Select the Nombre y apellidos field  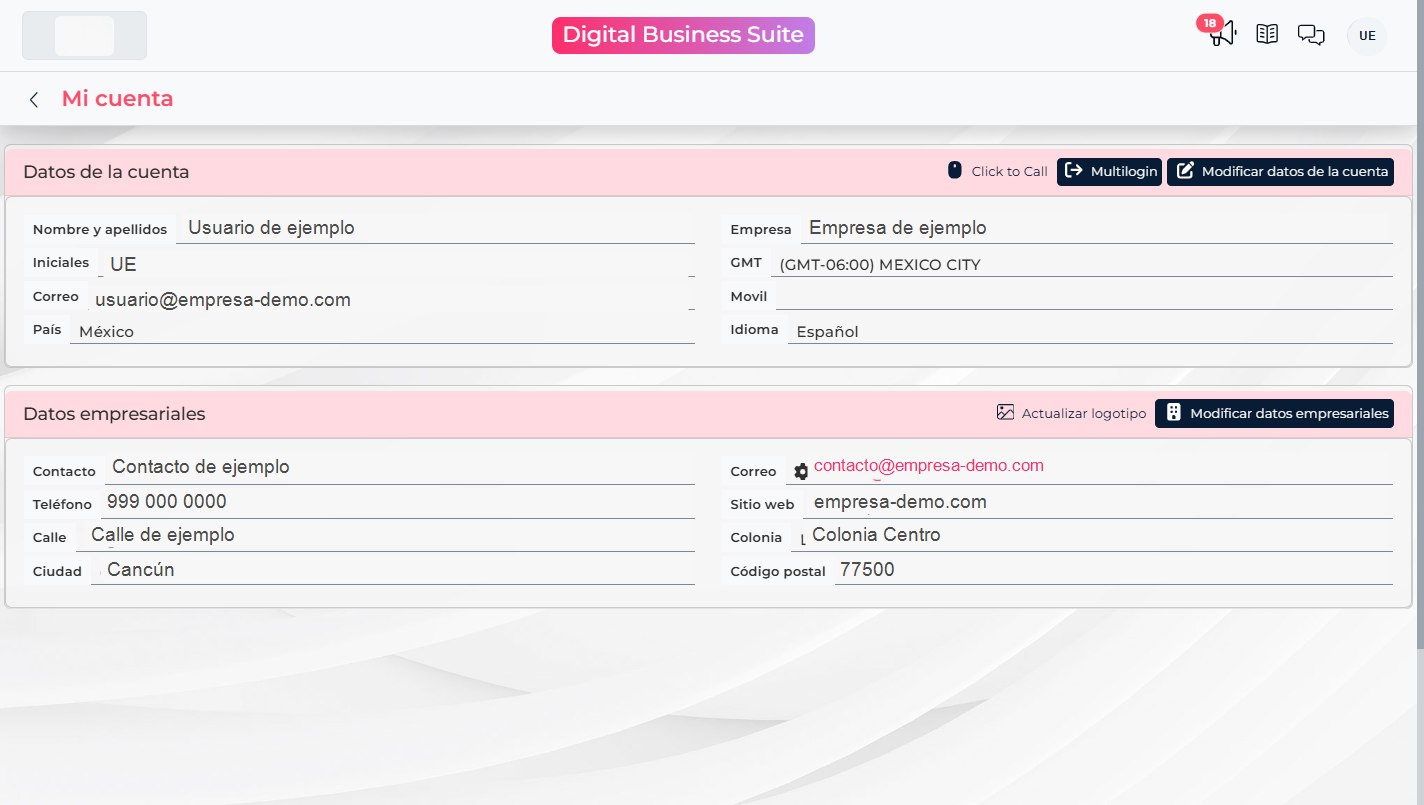pyautogui.click(x=436, y=228)
